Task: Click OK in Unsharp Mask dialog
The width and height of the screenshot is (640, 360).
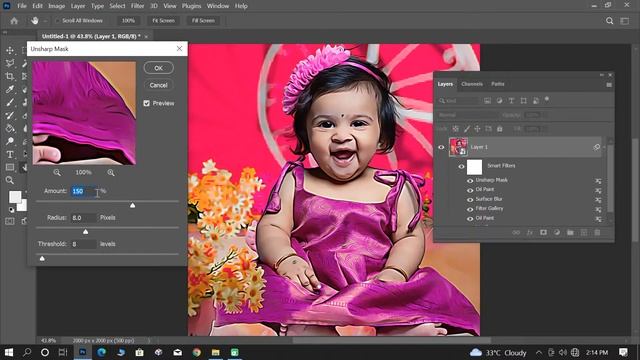Action: coord(158,68)
